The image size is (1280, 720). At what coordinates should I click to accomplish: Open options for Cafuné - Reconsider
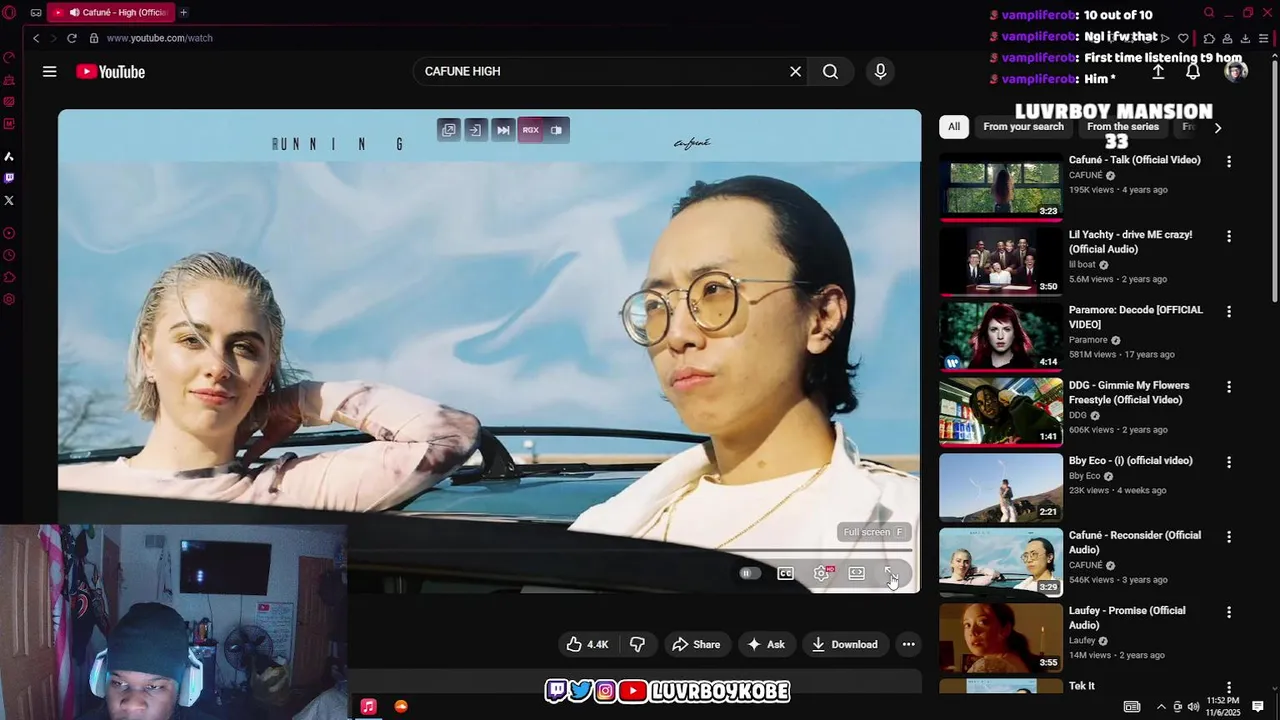1229,537
